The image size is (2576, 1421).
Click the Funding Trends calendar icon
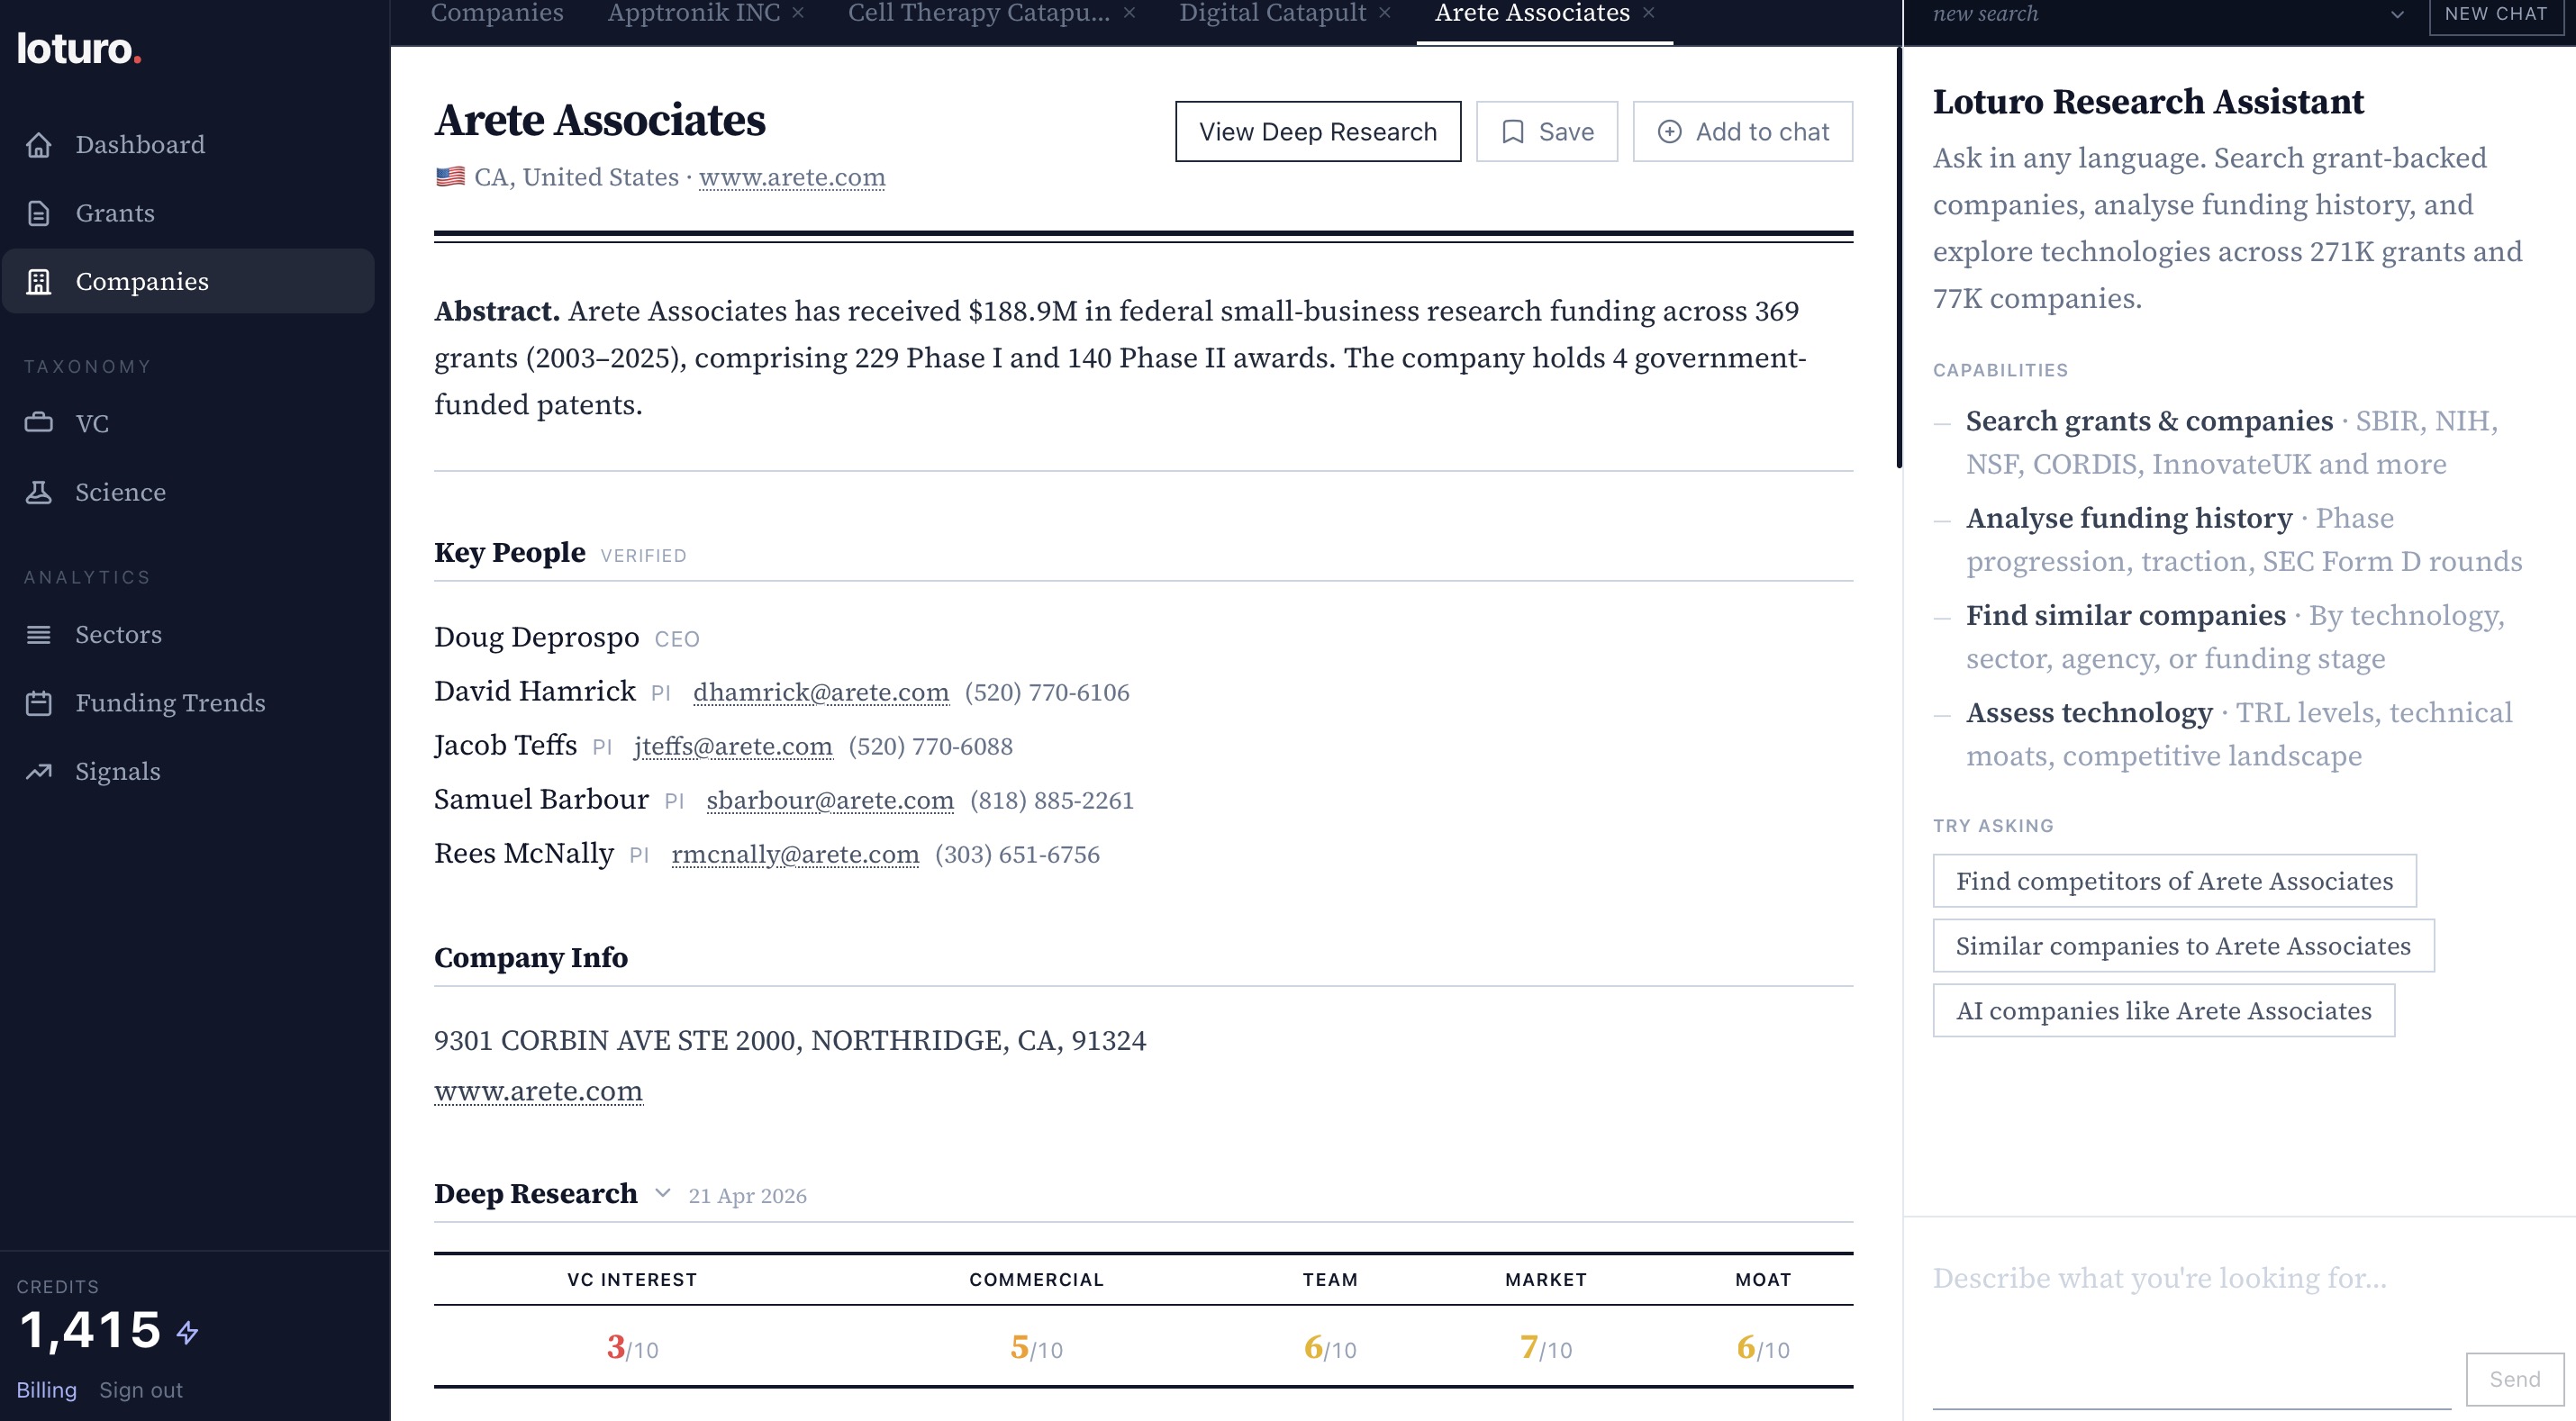[39, 703]
